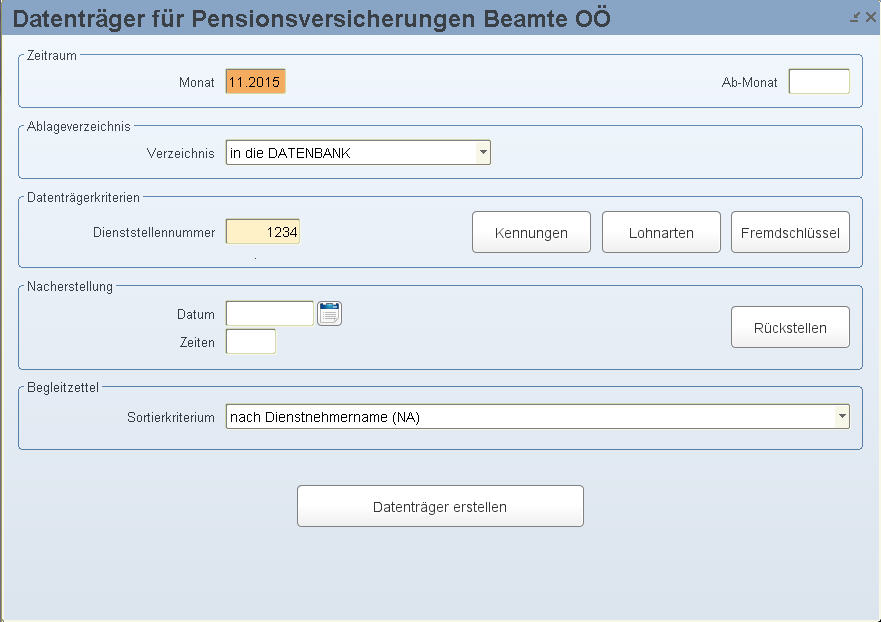Click the Begleitzettel group label
The image size is (881, 622).
(x=63, y=387)
